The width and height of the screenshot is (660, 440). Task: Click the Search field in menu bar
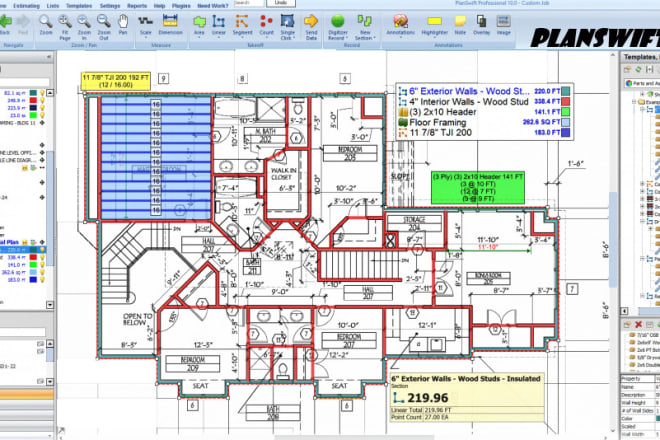[x=249, y=3]
